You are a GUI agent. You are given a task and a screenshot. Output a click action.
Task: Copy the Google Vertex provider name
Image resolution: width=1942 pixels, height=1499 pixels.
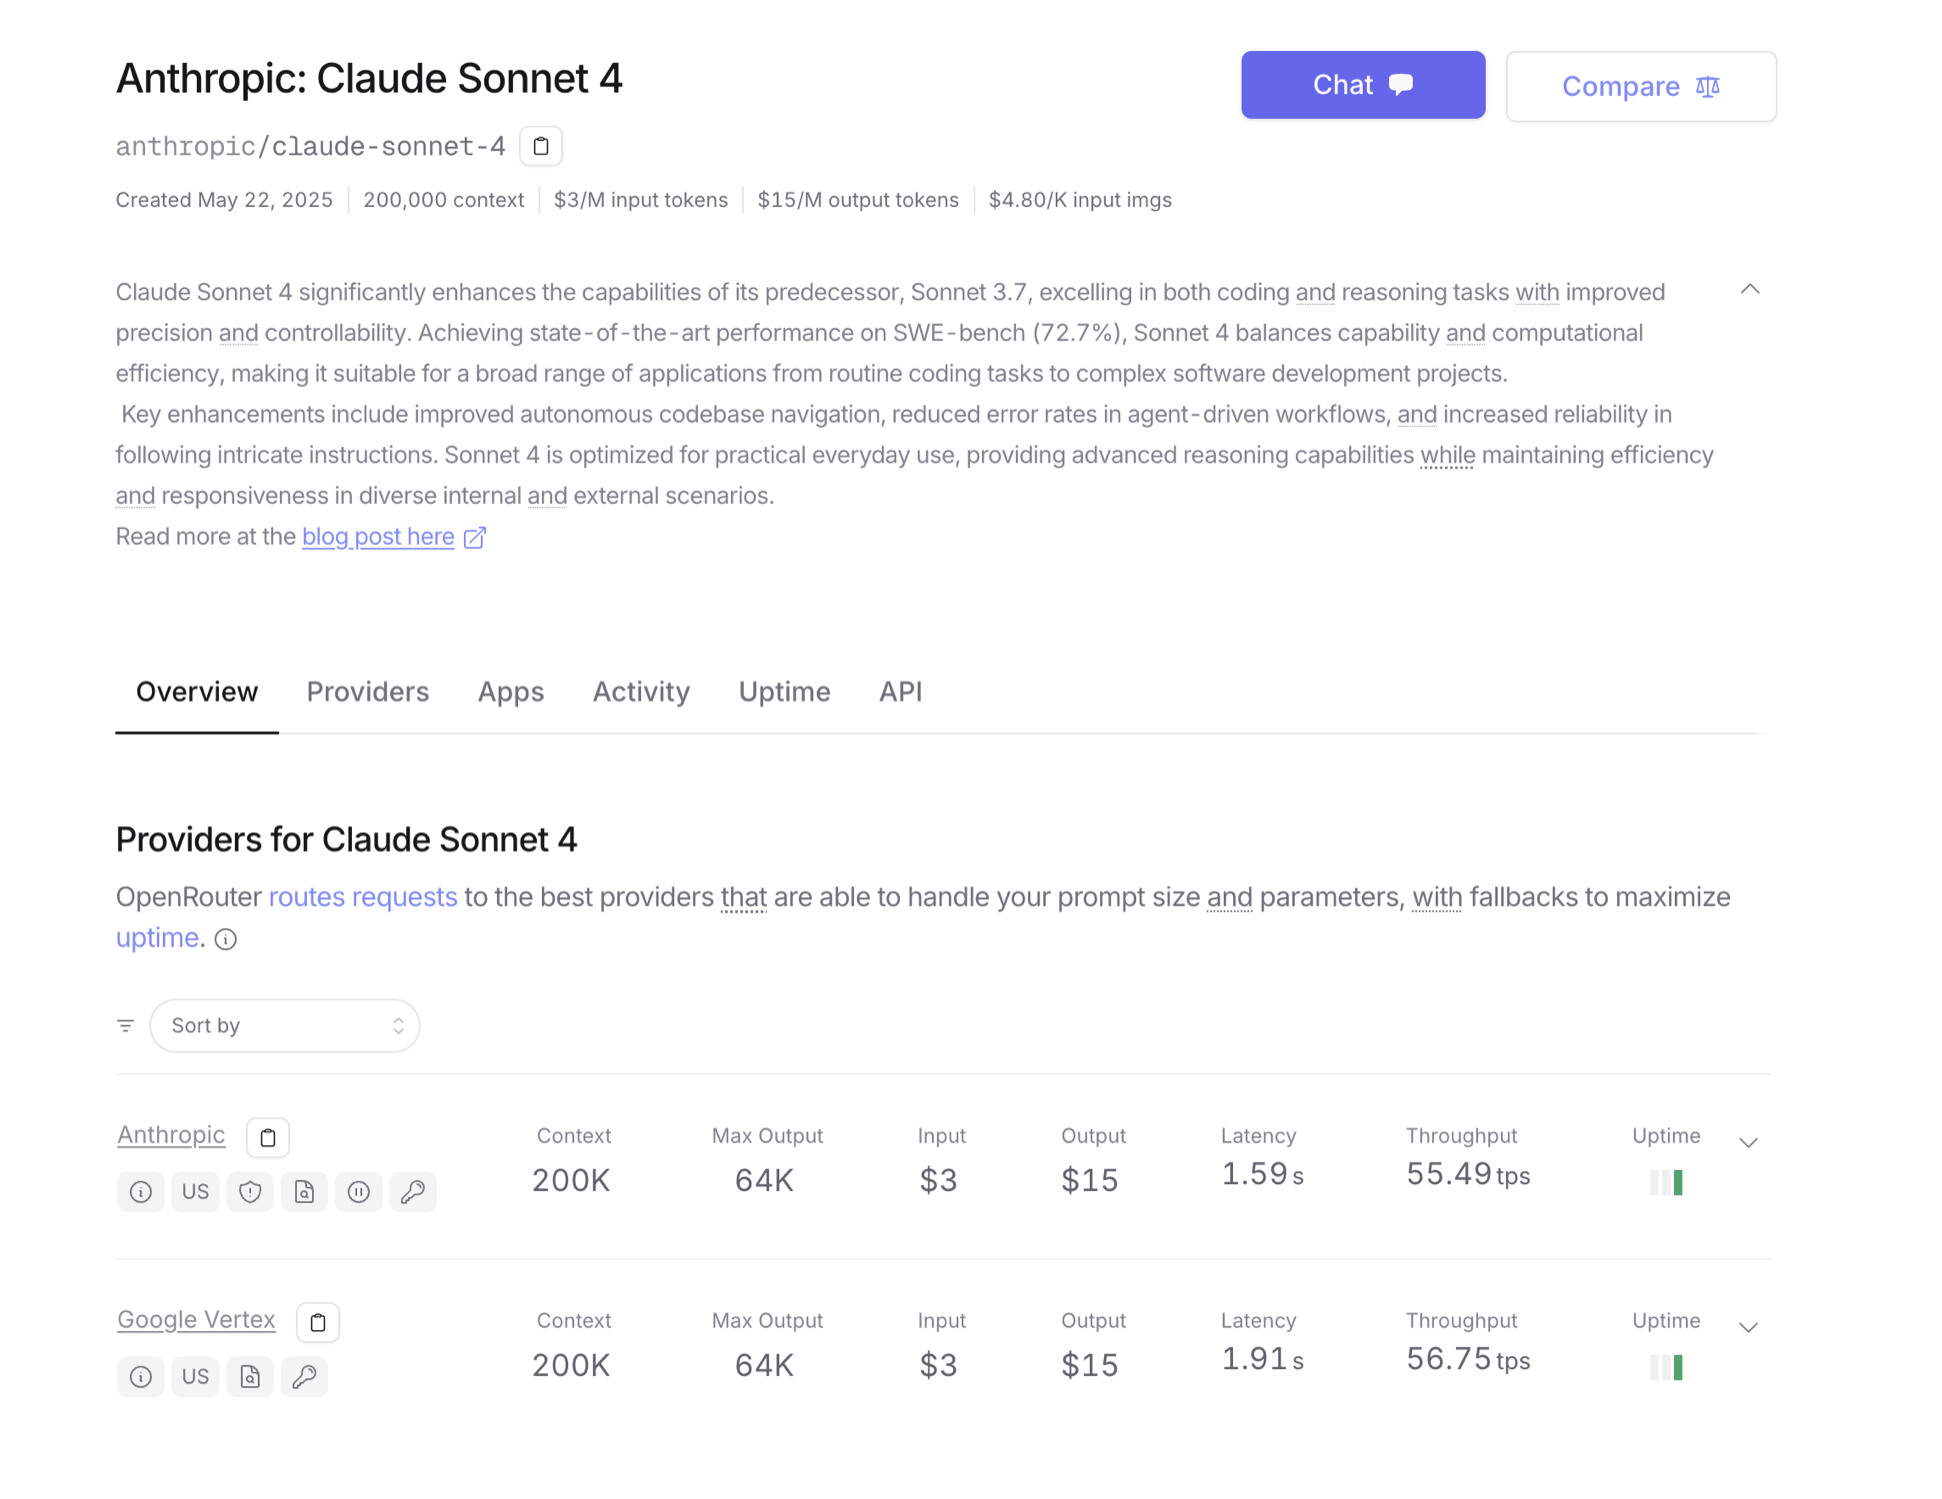pyautogui.click(x=318, y=1323)
